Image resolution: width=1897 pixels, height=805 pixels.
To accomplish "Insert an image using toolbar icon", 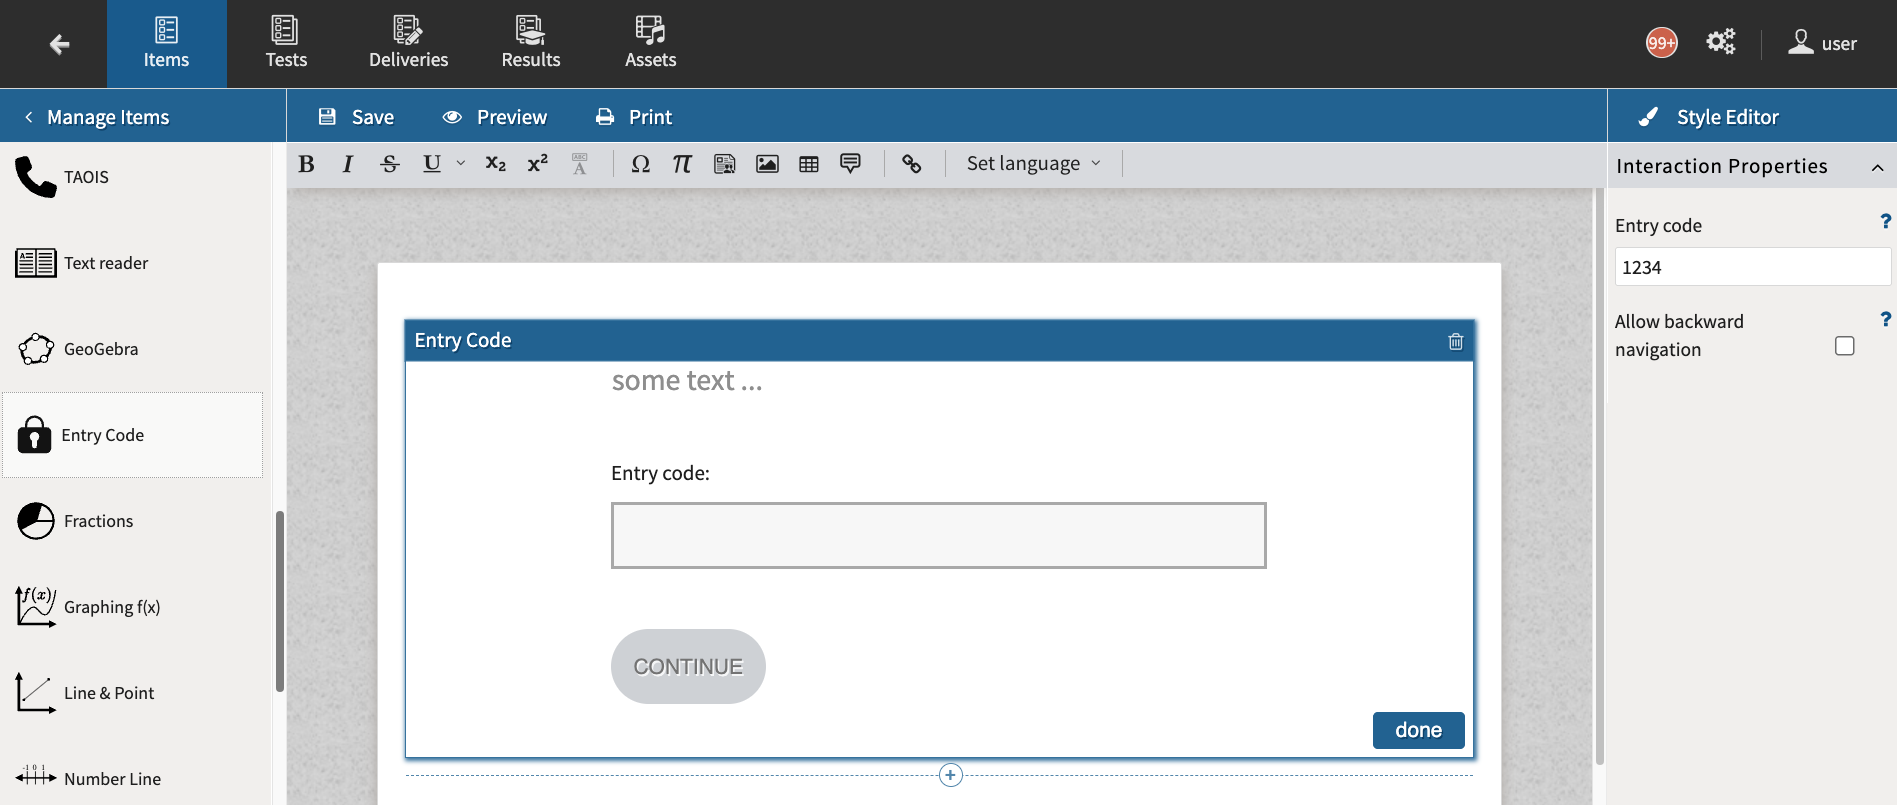I will click(767, 164).
